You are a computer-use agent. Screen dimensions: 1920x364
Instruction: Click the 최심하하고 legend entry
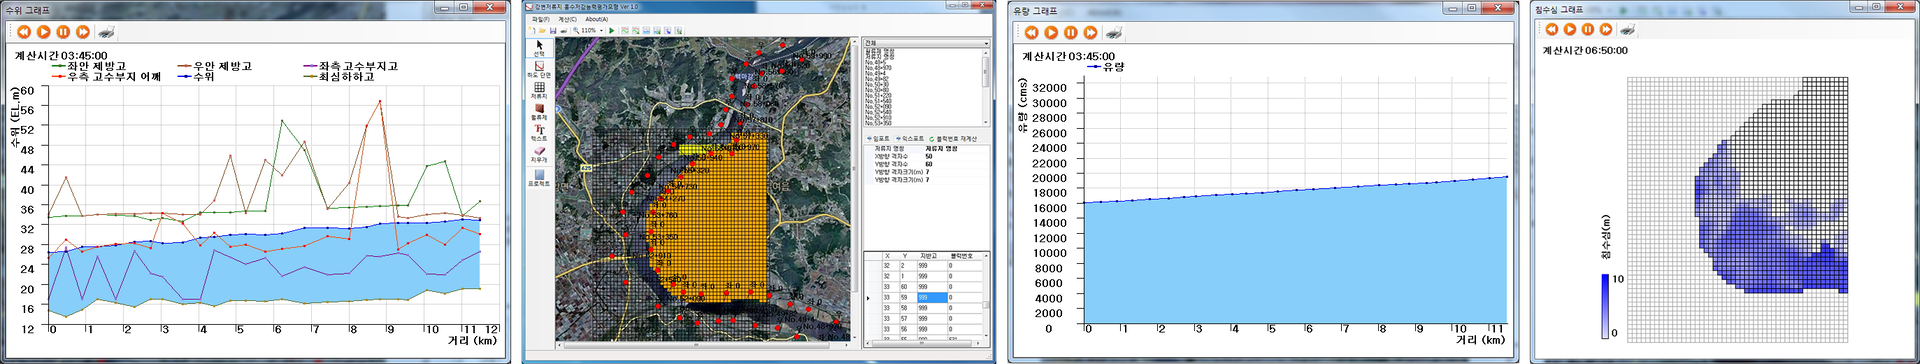[x=339, y=76]
